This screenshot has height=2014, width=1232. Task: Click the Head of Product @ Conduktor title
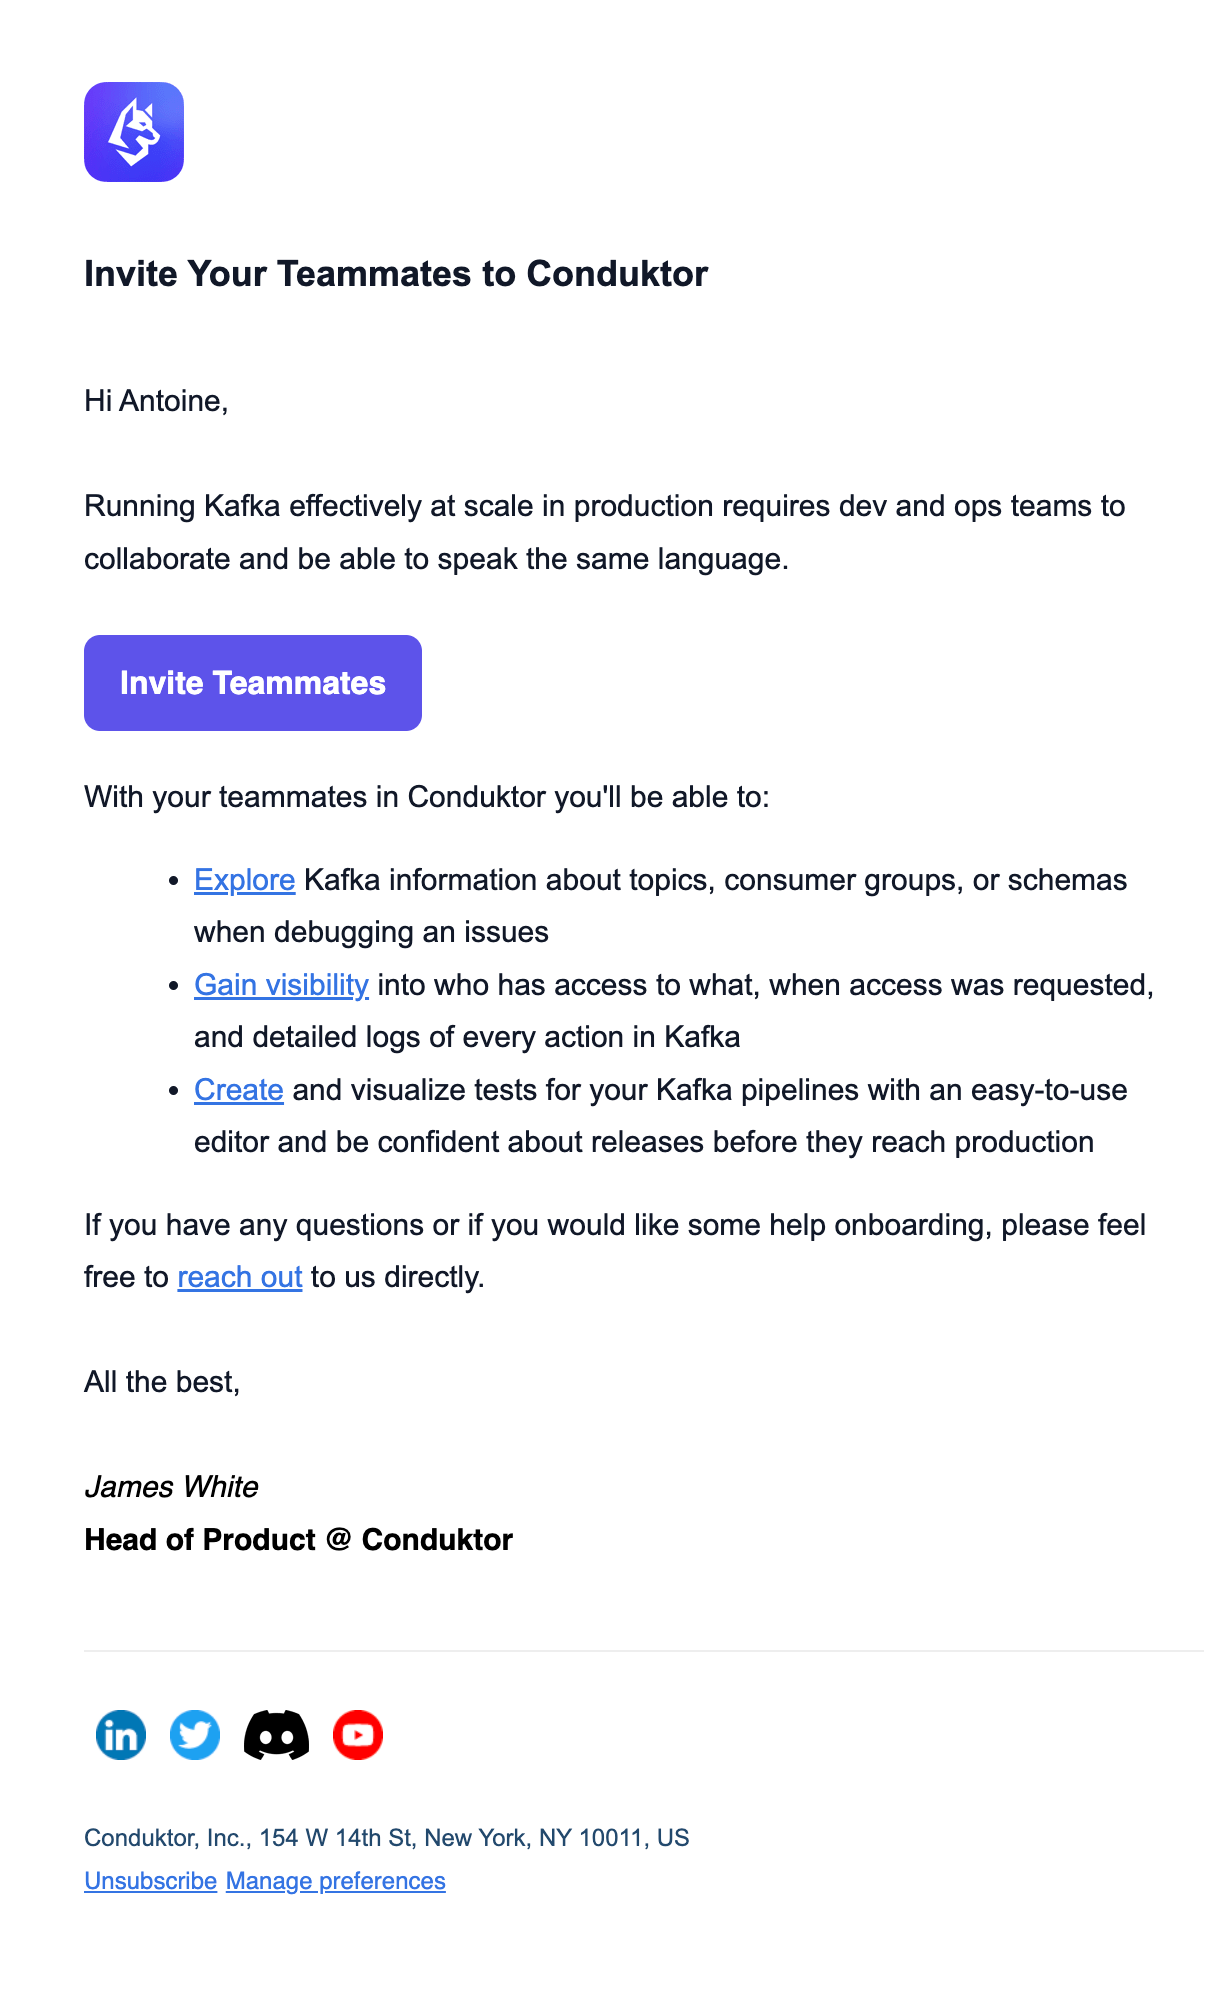tap(298, 1540)
